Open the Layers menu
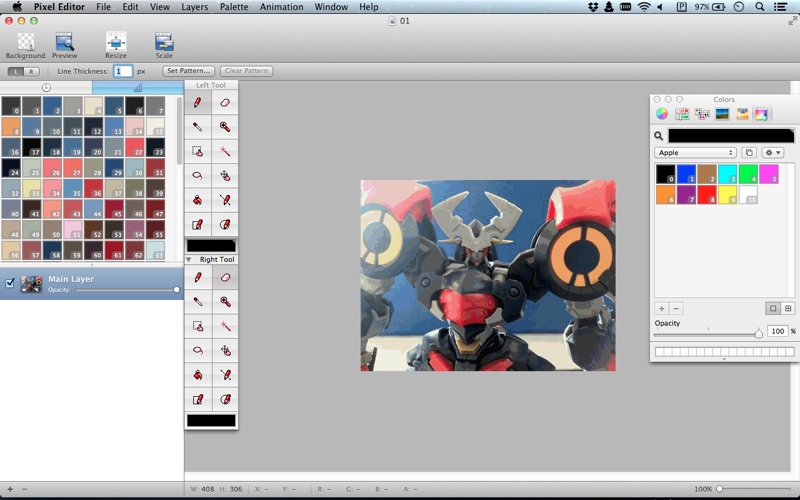The width and height of the screenshot is (800, 500). point(194,7)
